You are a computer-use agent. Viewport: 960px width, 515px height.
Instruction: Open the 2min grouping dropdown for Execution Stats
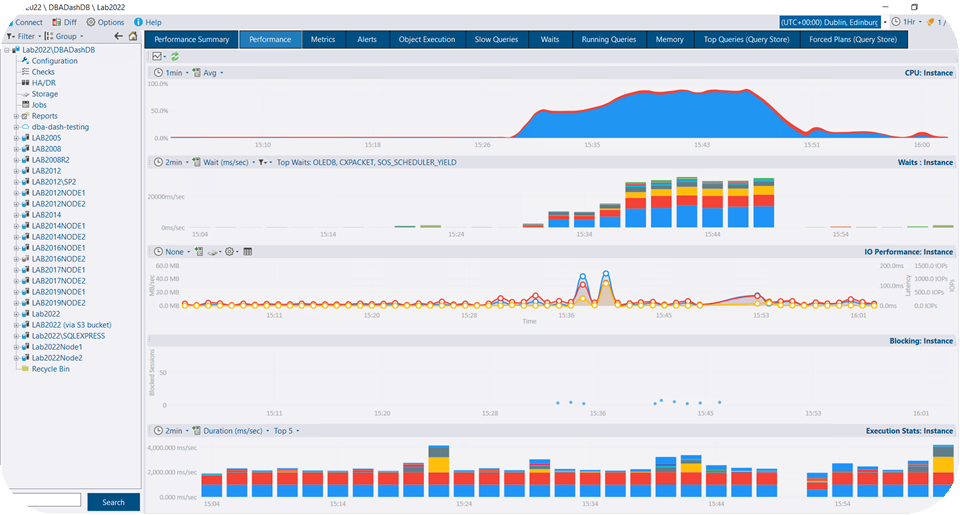point(171,430)
